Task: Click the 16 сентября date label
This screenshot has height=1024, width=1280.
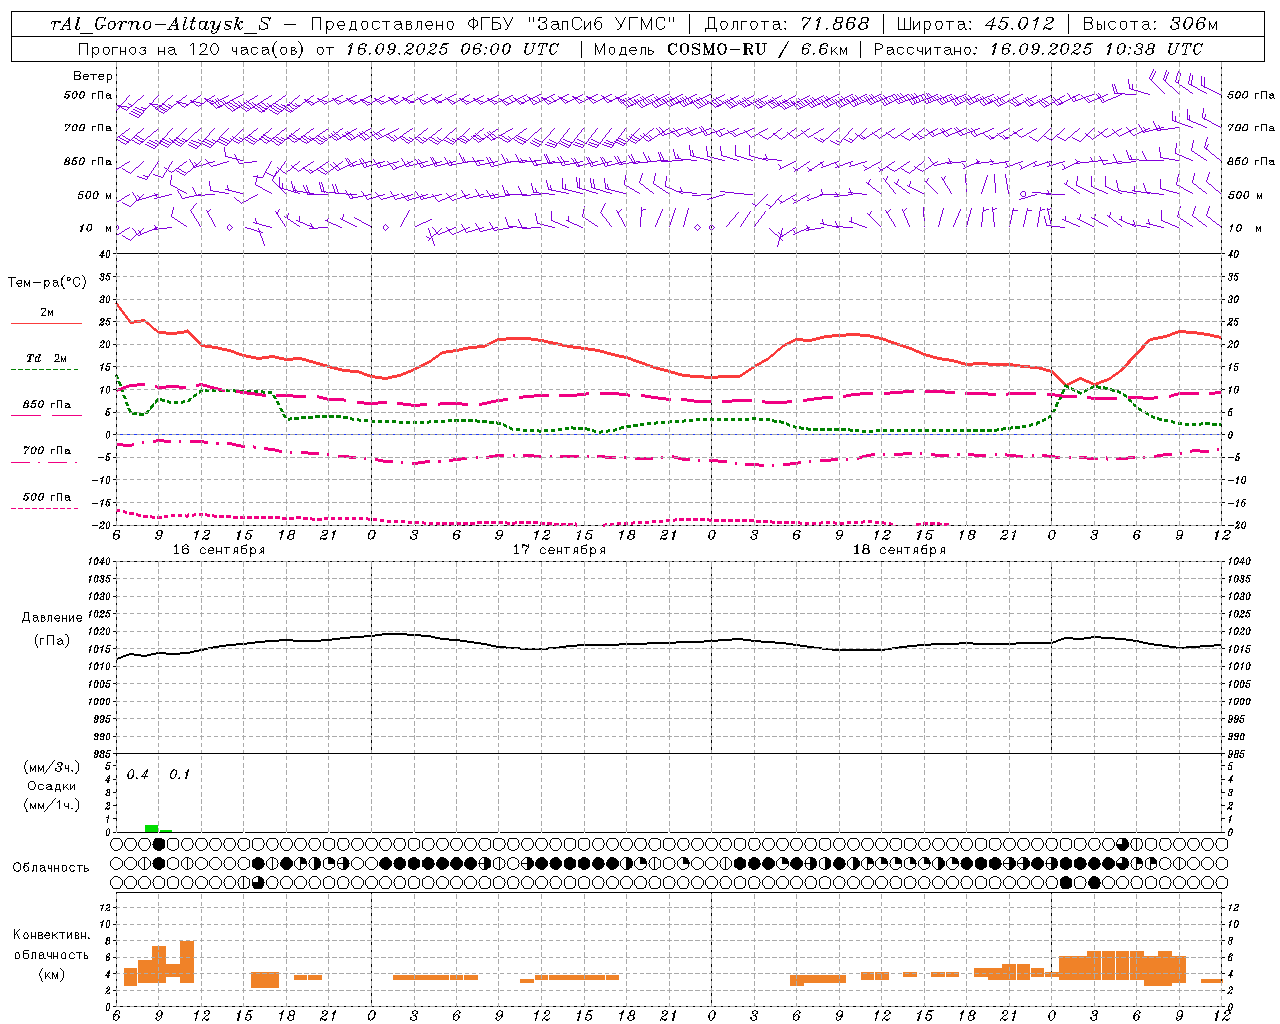Action: click(x=219, y=550)
